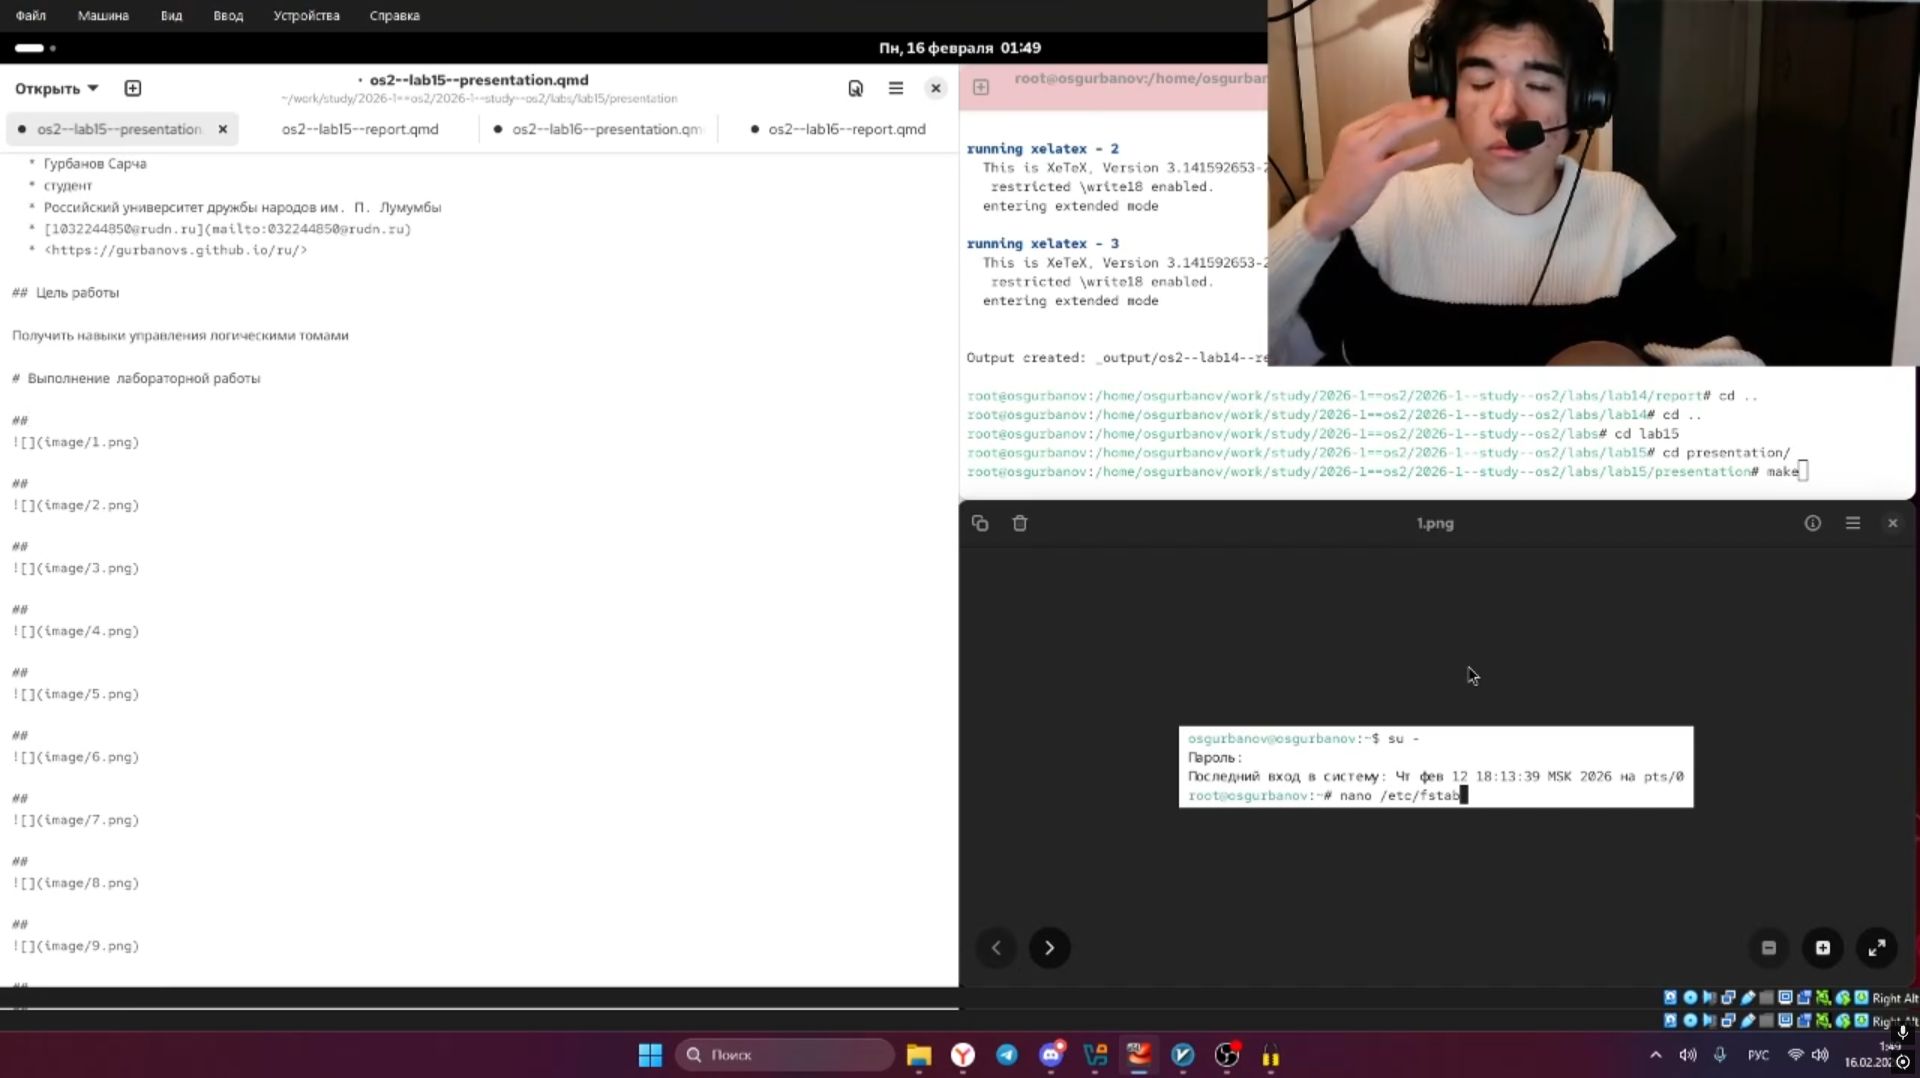The image size is (1920, 1078).
Task: Click the Российский университет дружбы народов line
Action: coord(242,208)
